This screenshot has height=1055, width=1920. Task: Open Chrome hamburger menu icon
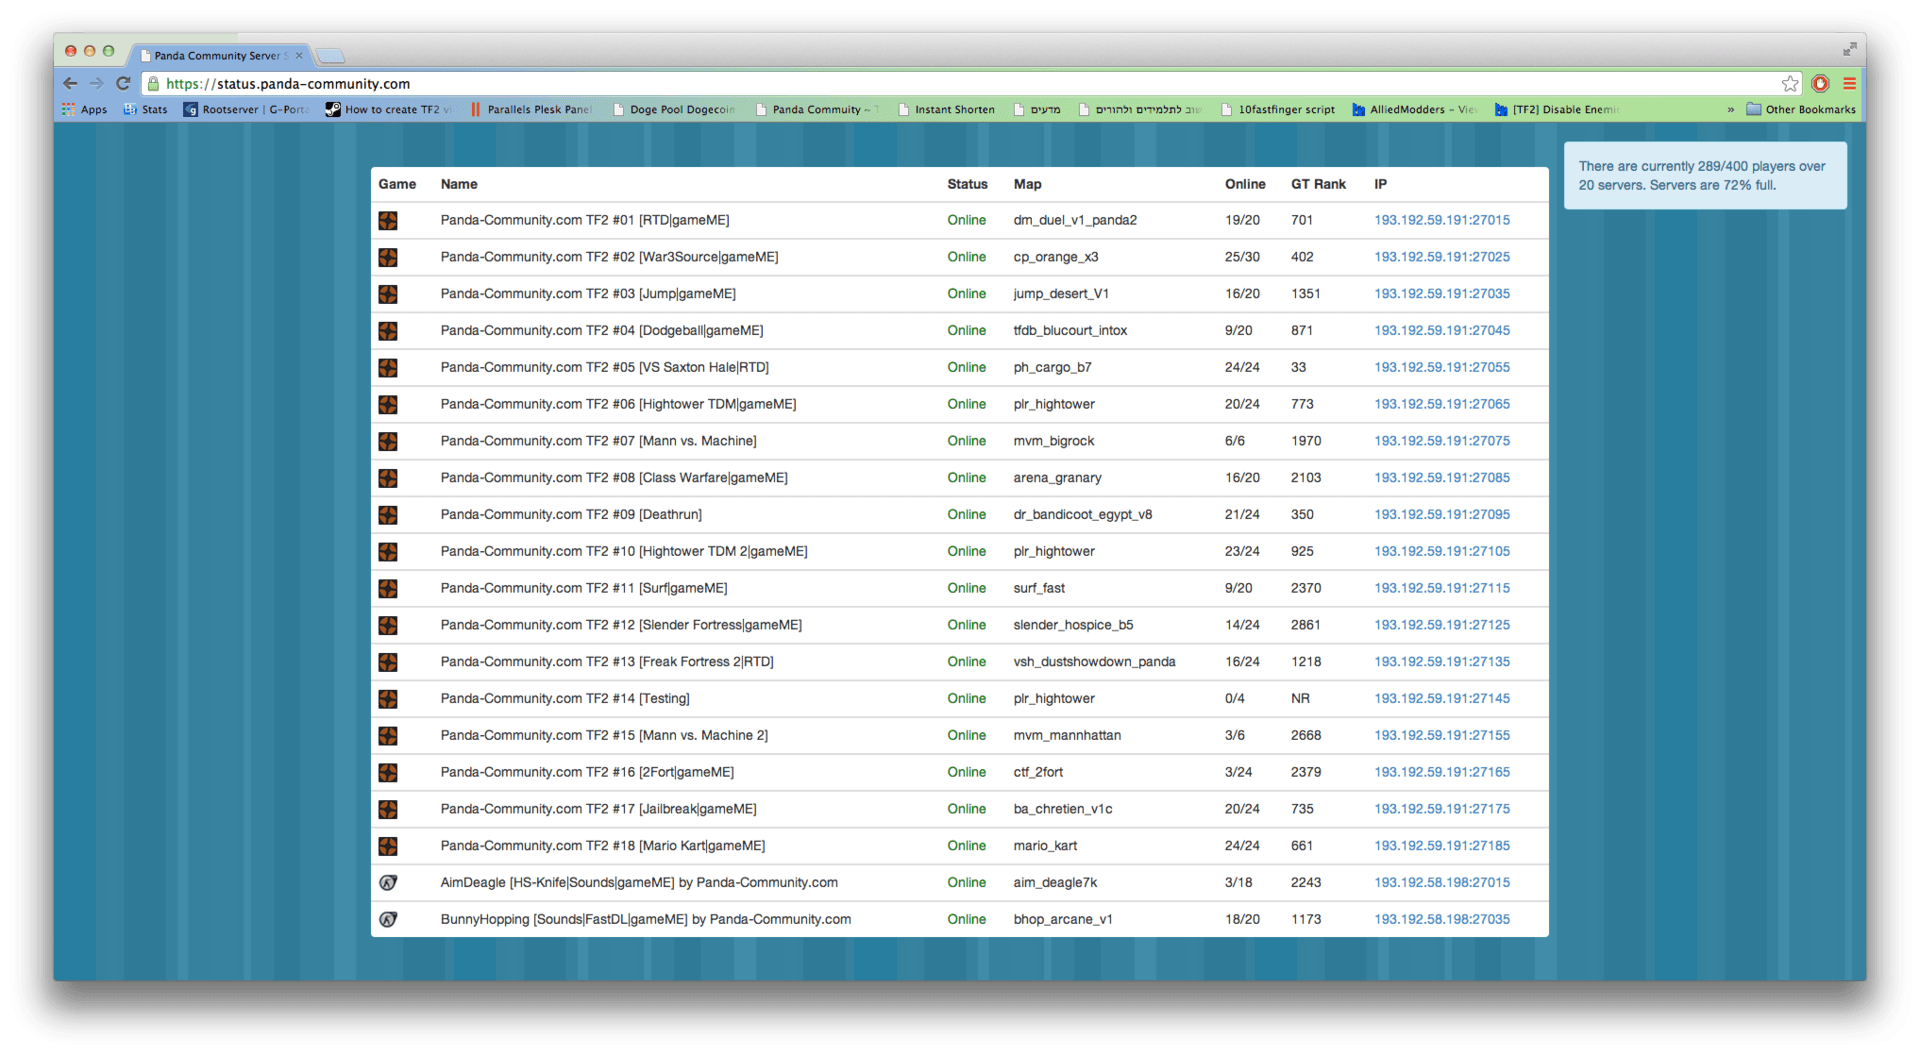[1849, 84]
